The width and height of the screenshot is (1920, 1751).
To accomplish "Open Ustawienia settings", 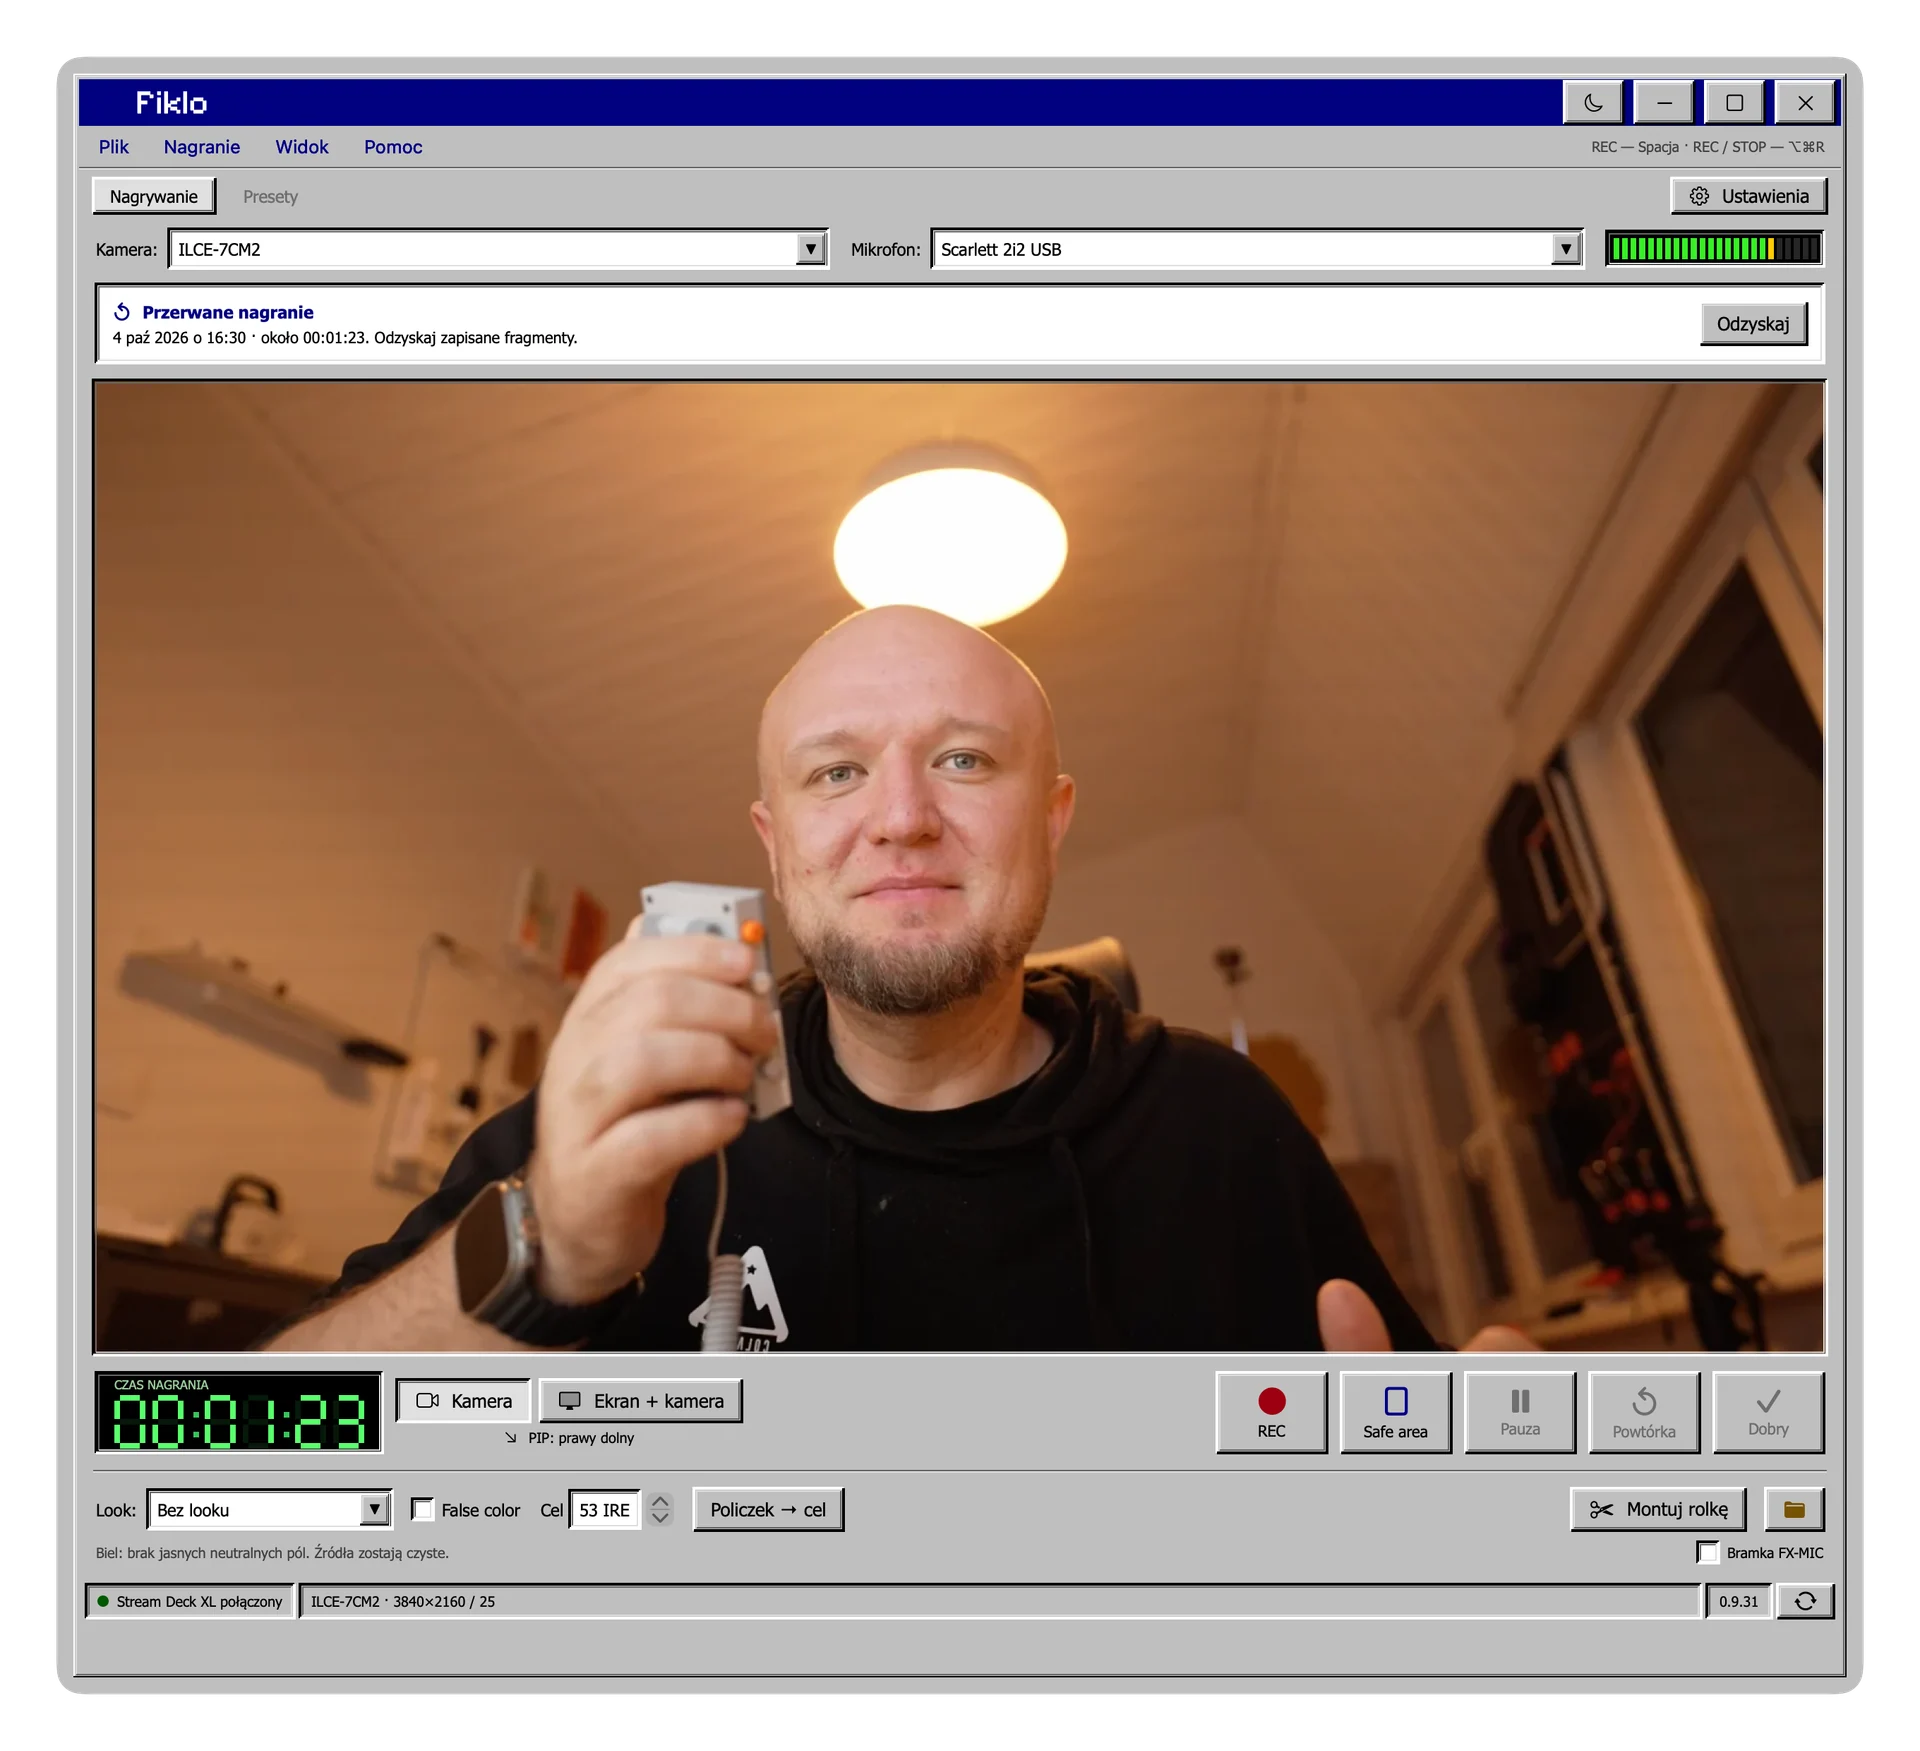I will [1748, 196].
